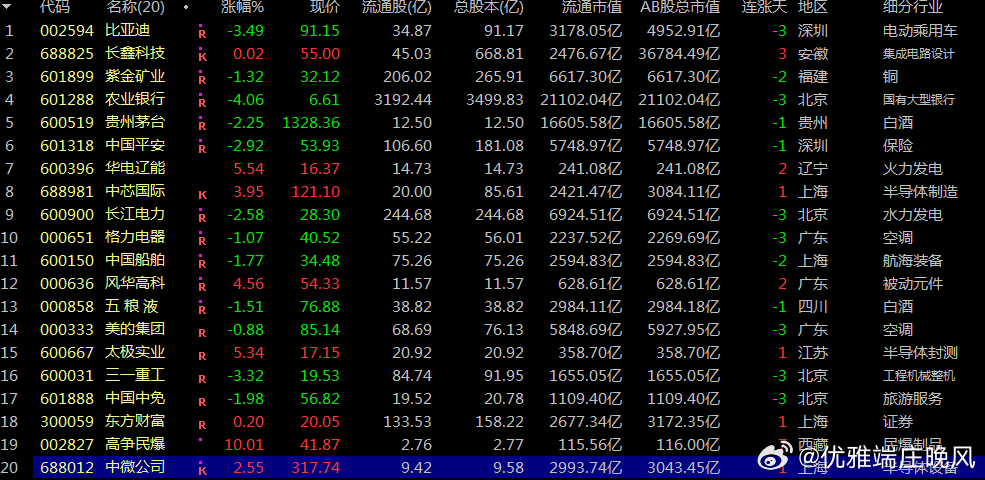The image size is (985, 480).
Task: Select stock name 格力电器
Action: tap(135, 237)
